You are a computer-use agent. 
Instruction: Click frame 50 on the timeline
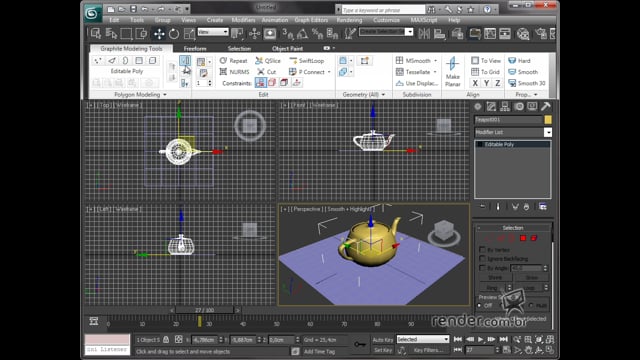(276, 324)
